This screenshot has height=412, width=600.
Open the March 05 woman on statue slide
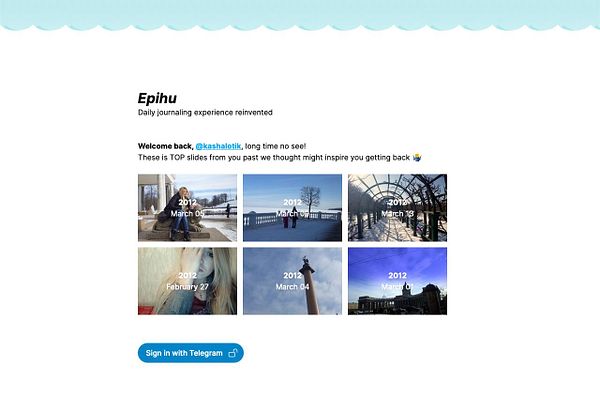point(188,208)
